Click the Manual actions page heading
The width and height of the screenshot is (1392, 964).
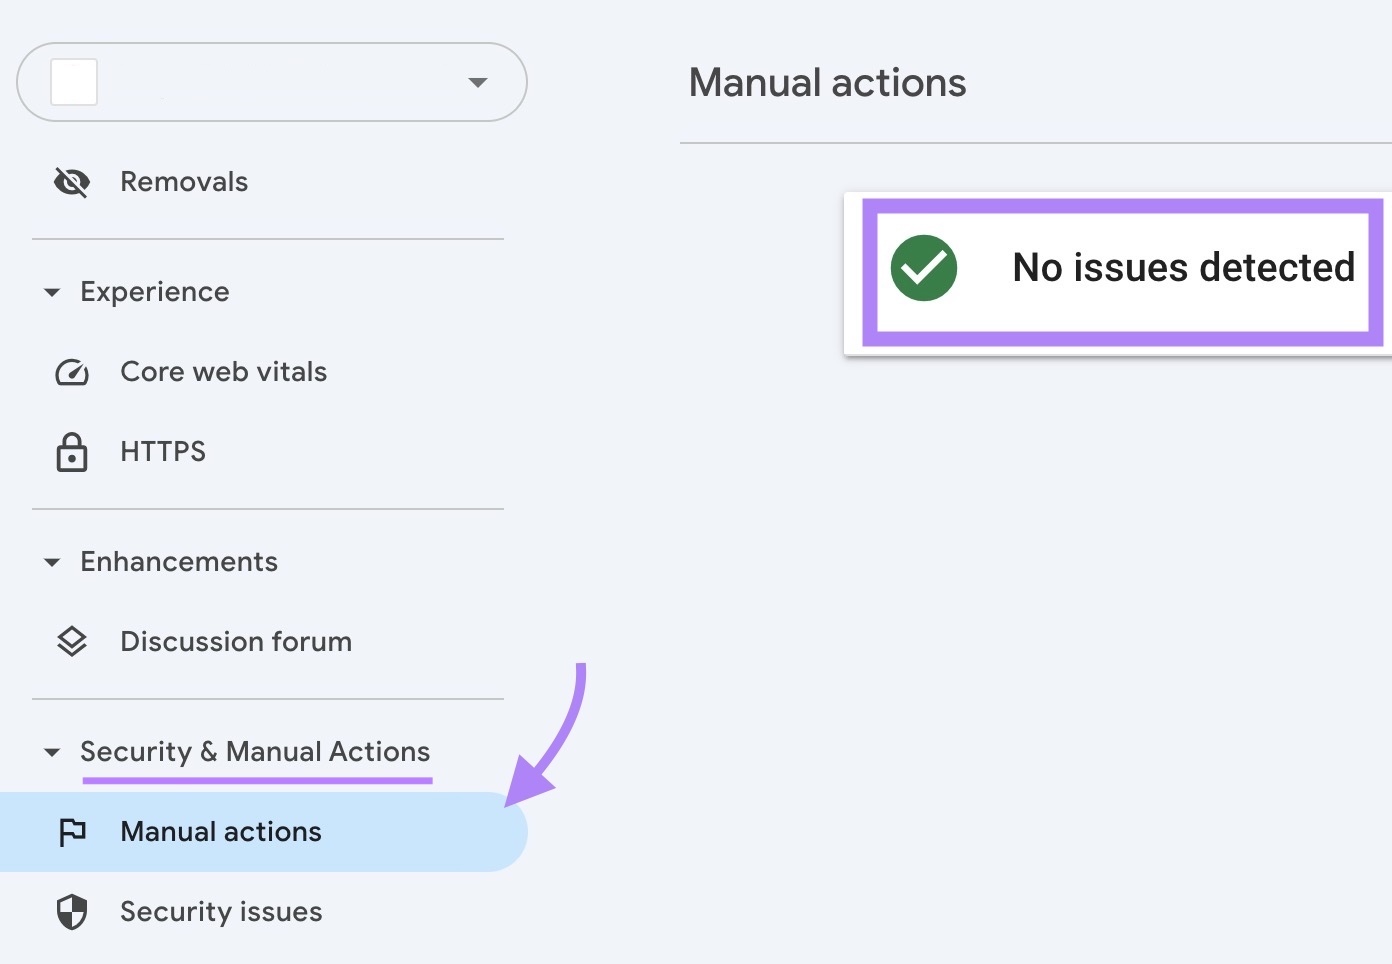click(x=827, y=83)
